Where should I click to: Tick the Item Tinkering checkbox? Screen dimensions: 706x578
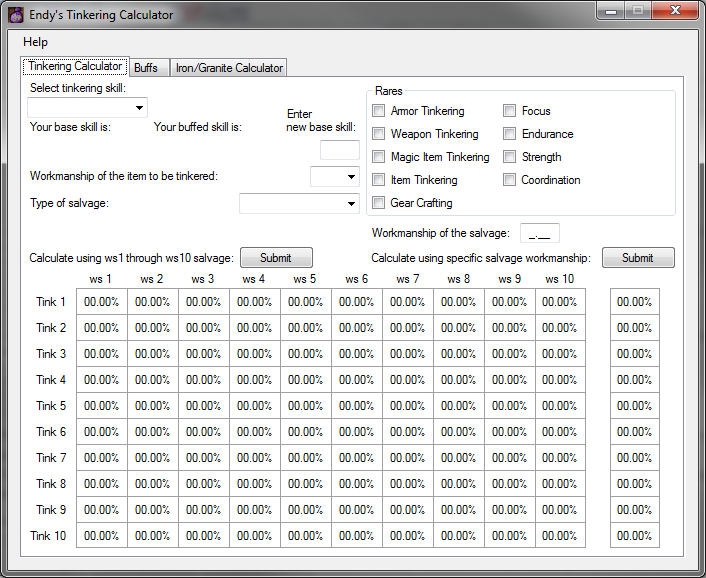point(379,180)
